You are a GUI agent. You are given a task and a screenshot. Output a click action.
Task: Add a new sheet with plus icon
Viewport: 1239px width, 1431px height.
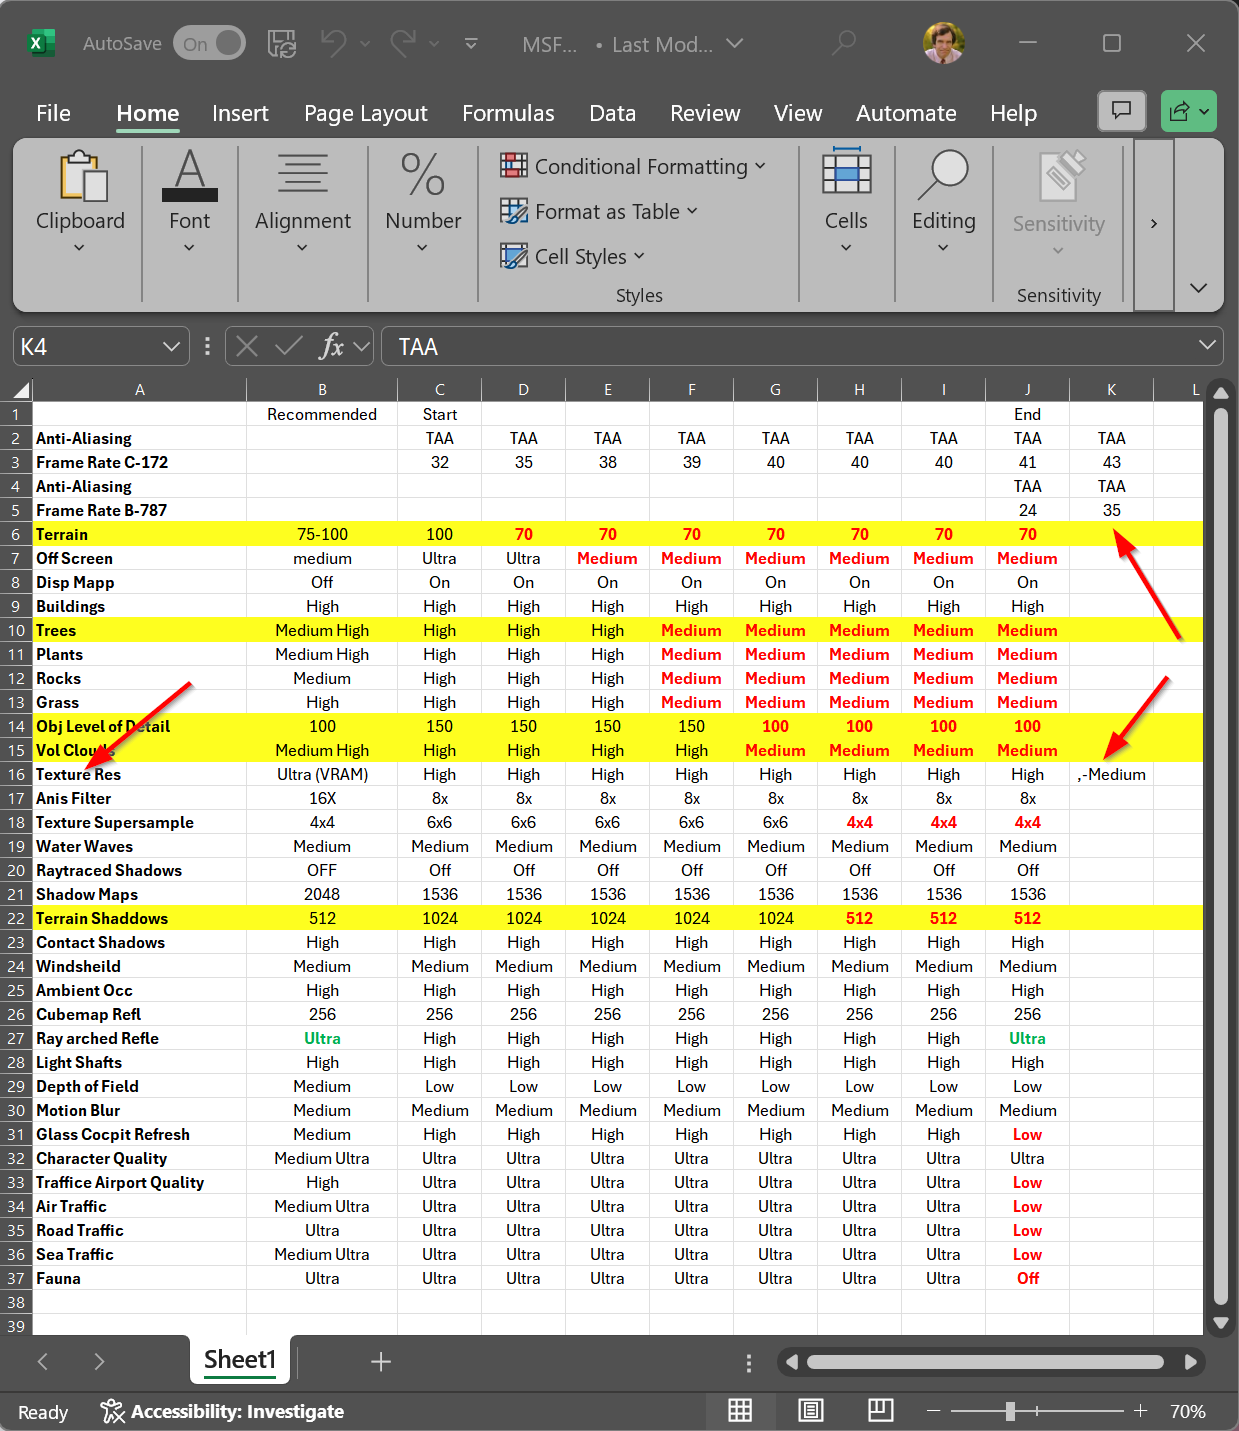[381, 1361]
